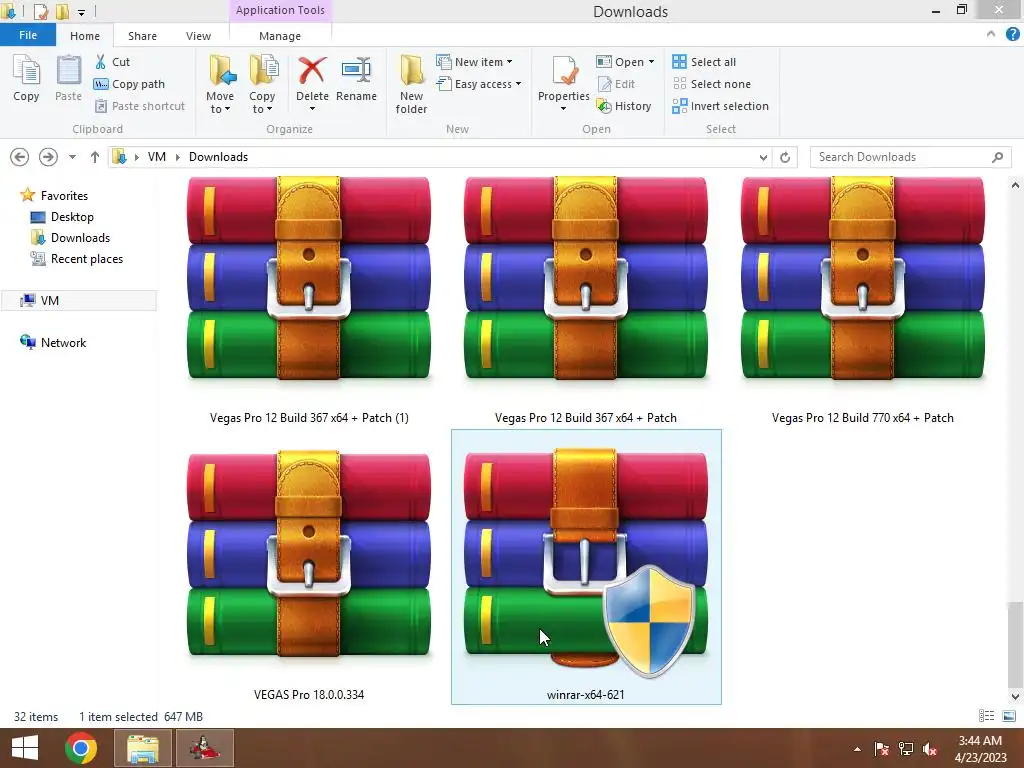Click Paste shortcut in the ribbon
The image size is (1024, 768).
point(140,106)
